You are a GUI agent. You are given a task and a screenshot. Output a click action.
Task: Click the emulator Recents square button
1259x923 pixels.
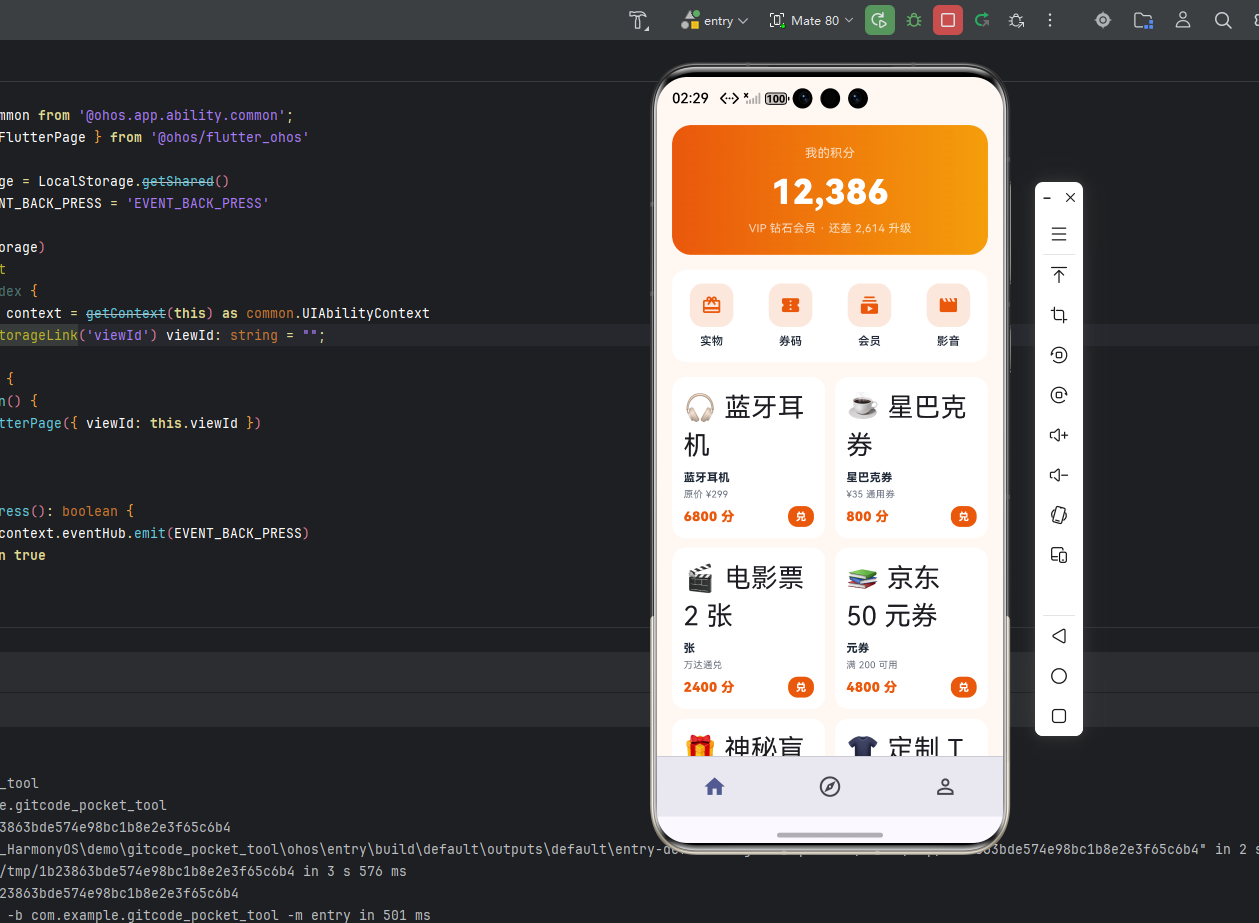click(1059, 716)
